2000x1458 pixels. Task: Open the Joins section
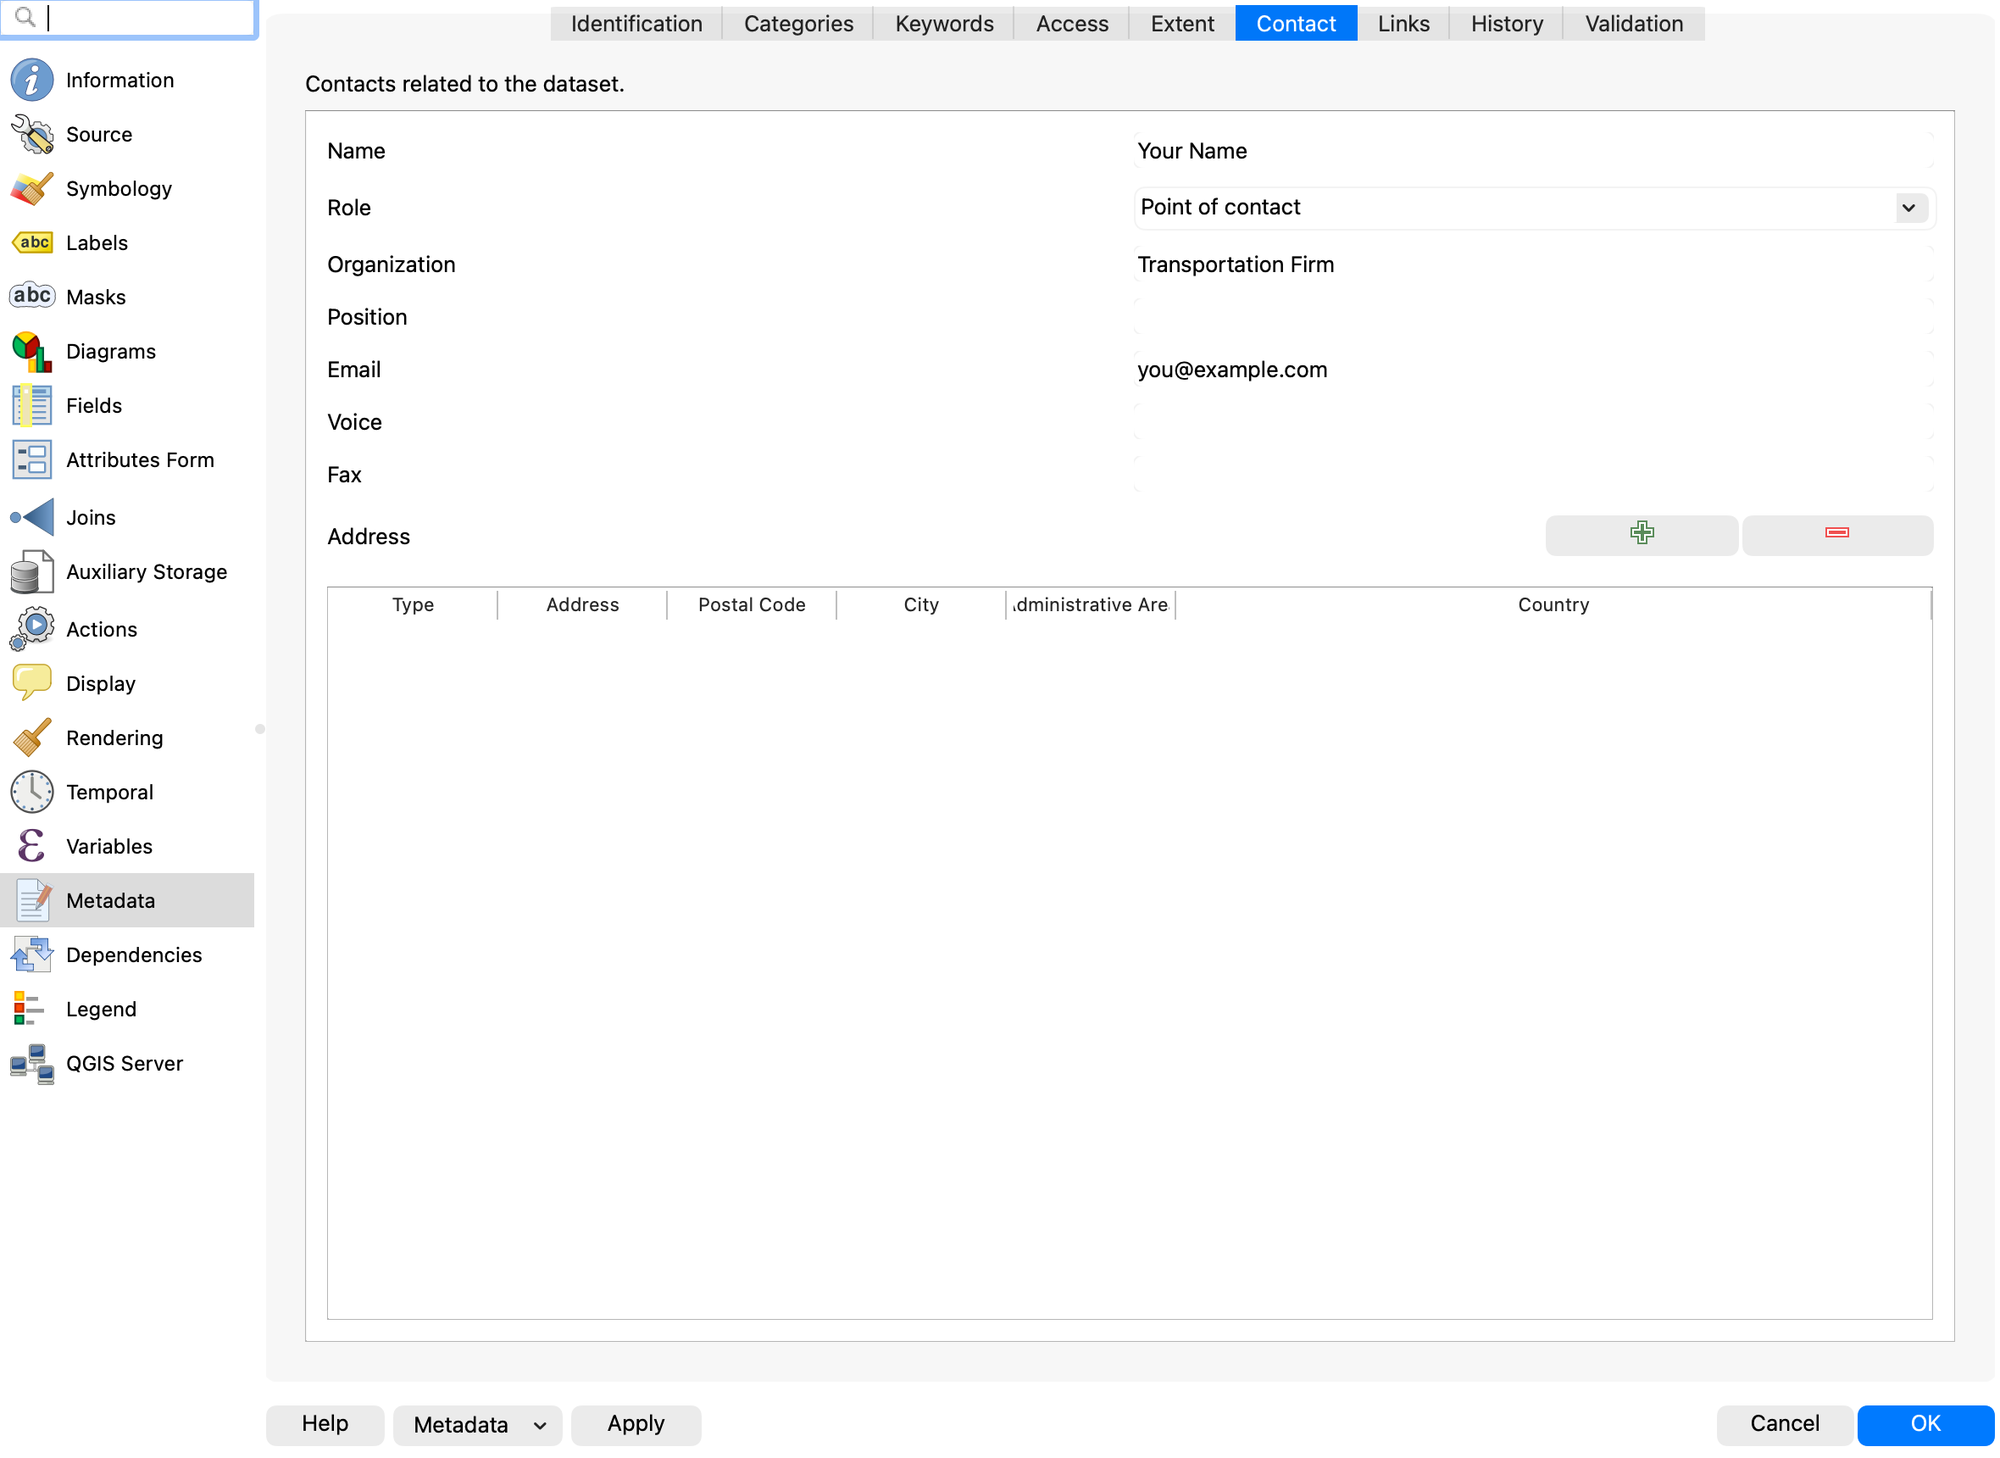127,517
